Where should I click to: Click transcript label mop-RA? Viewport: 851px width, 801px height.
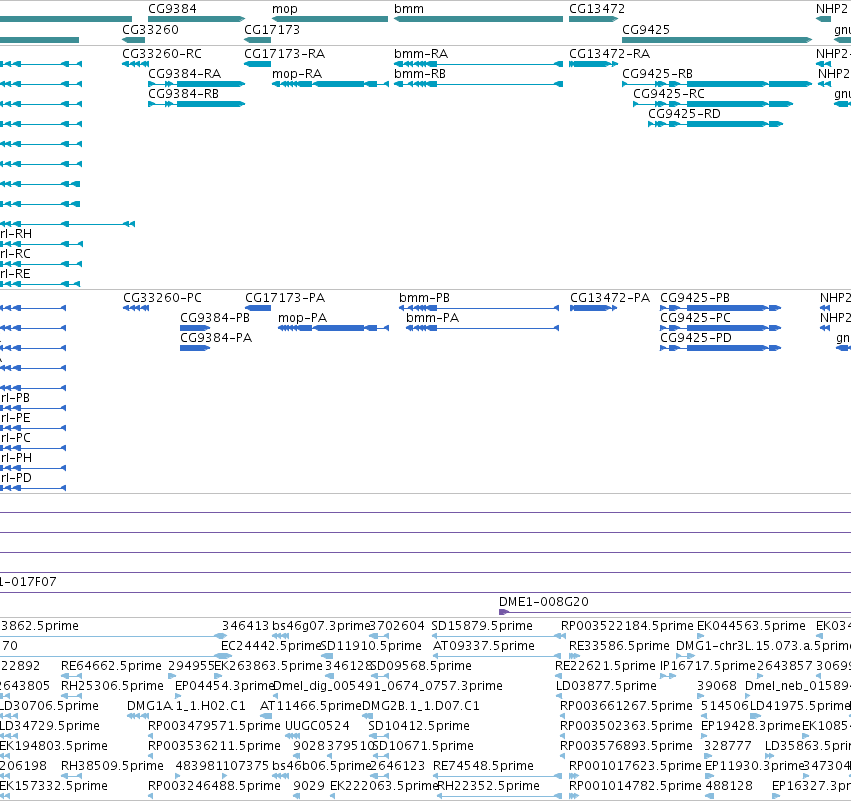tap(297, 73)
